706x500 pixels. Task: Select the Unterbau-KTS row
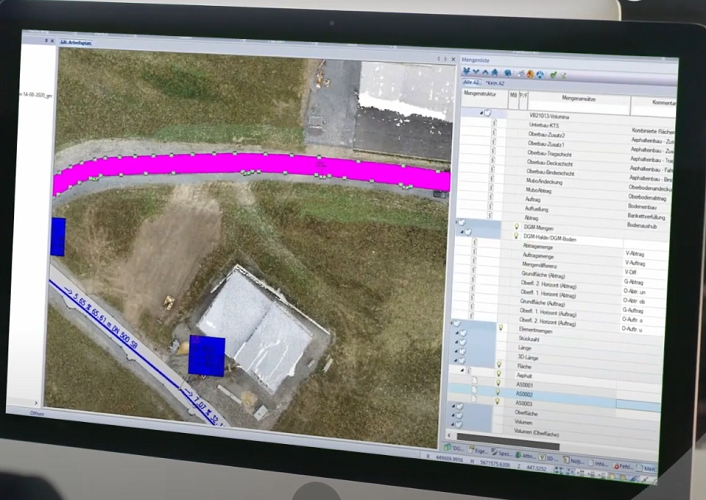[x=566, y=126]
